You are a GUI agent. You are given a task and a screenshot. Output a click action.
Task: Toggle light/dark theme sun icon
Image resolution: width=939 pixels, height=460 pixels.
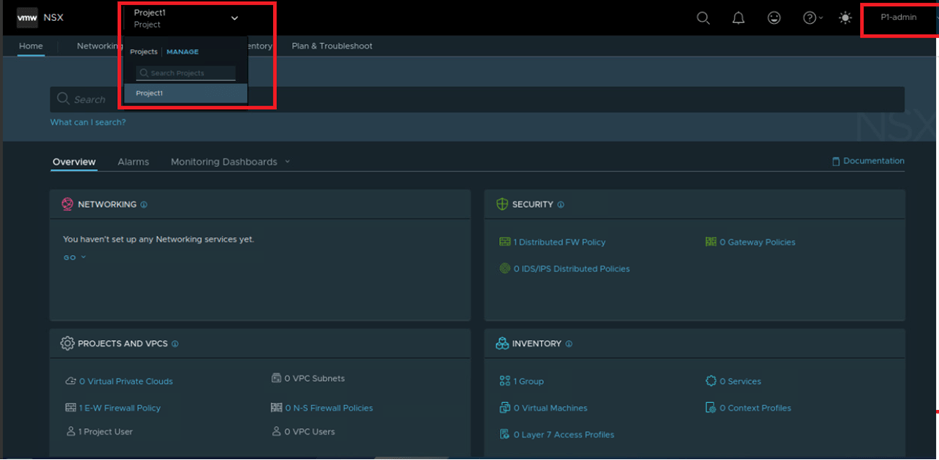pos(846,18)
